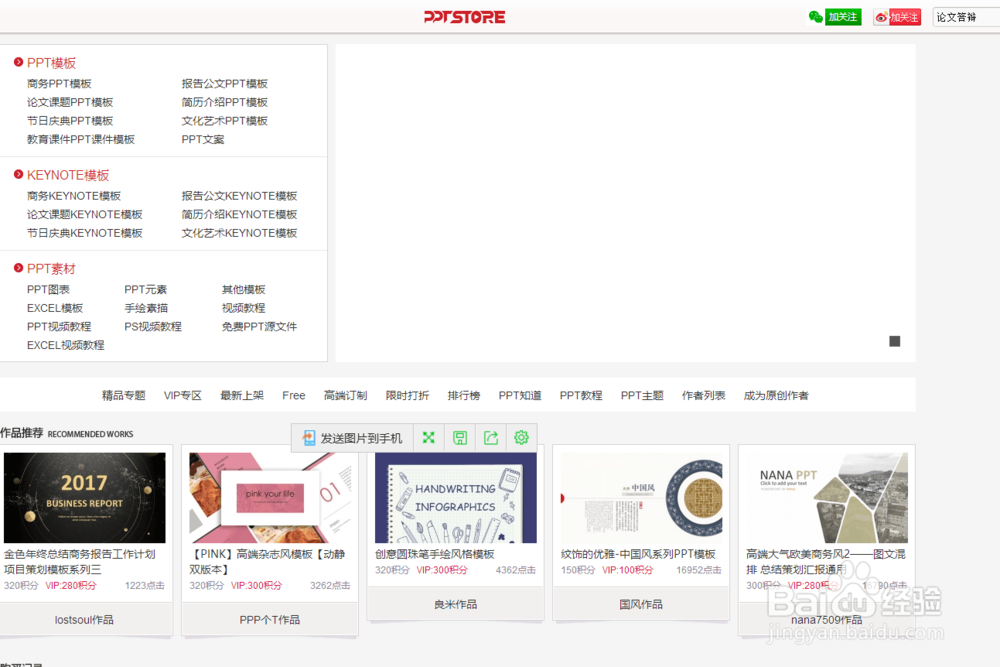Open the PPT素材 category heading
This screenshot has width=1000, height=667.
point(51,268)
